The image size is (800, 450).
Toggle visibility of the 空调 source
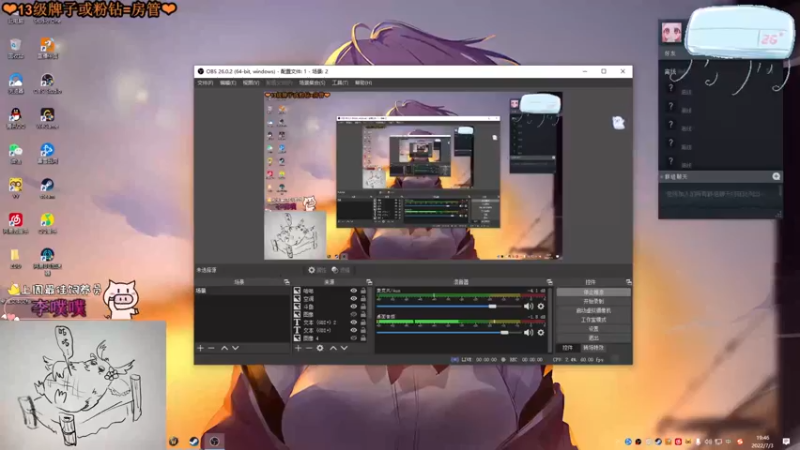353,298
